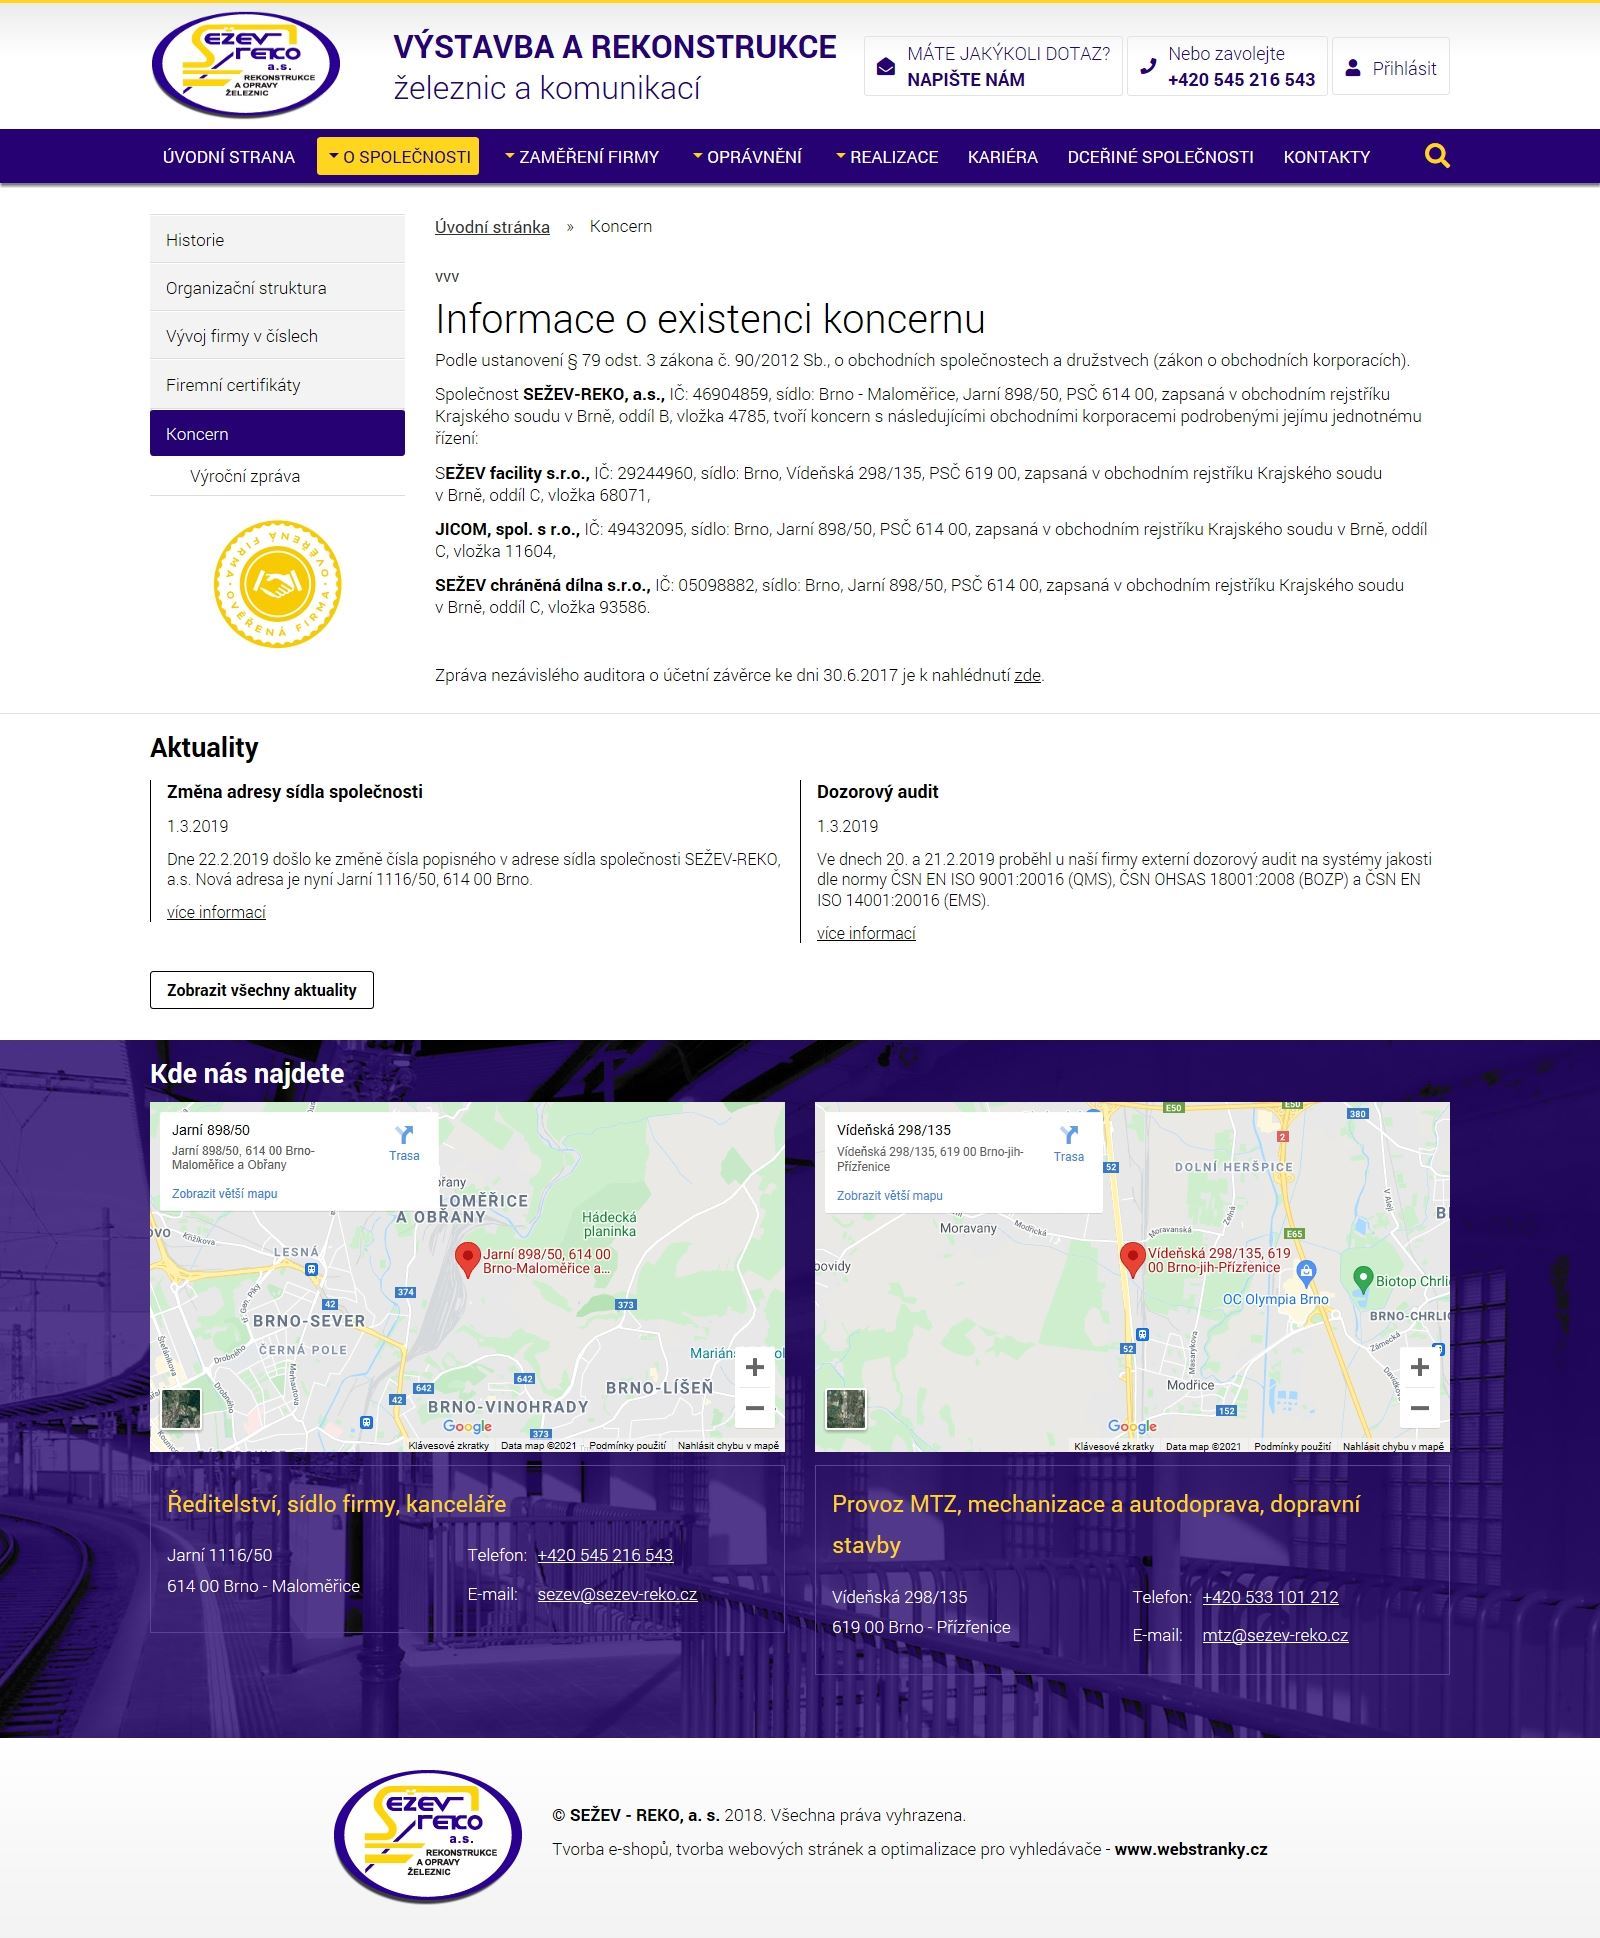Click the +420 545 216 543 header phone number
Screen dimensions: 1600x1938
1241,80
